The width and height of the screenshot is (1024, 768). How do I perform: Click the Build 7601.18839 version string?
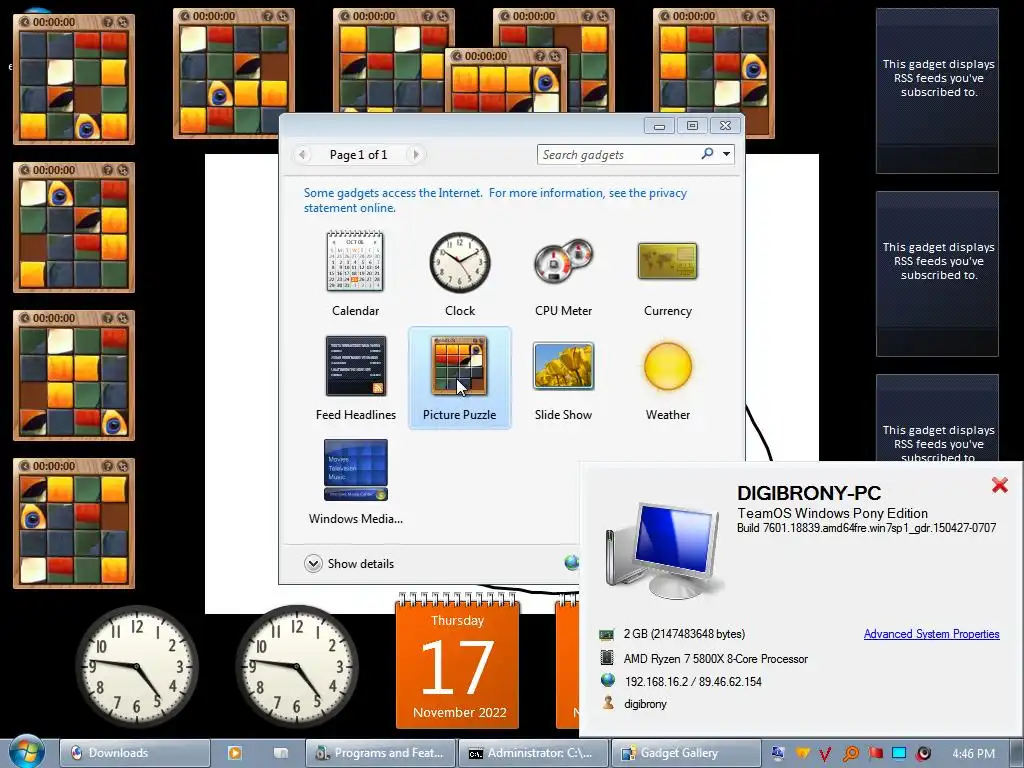click(x=866, y=528)
